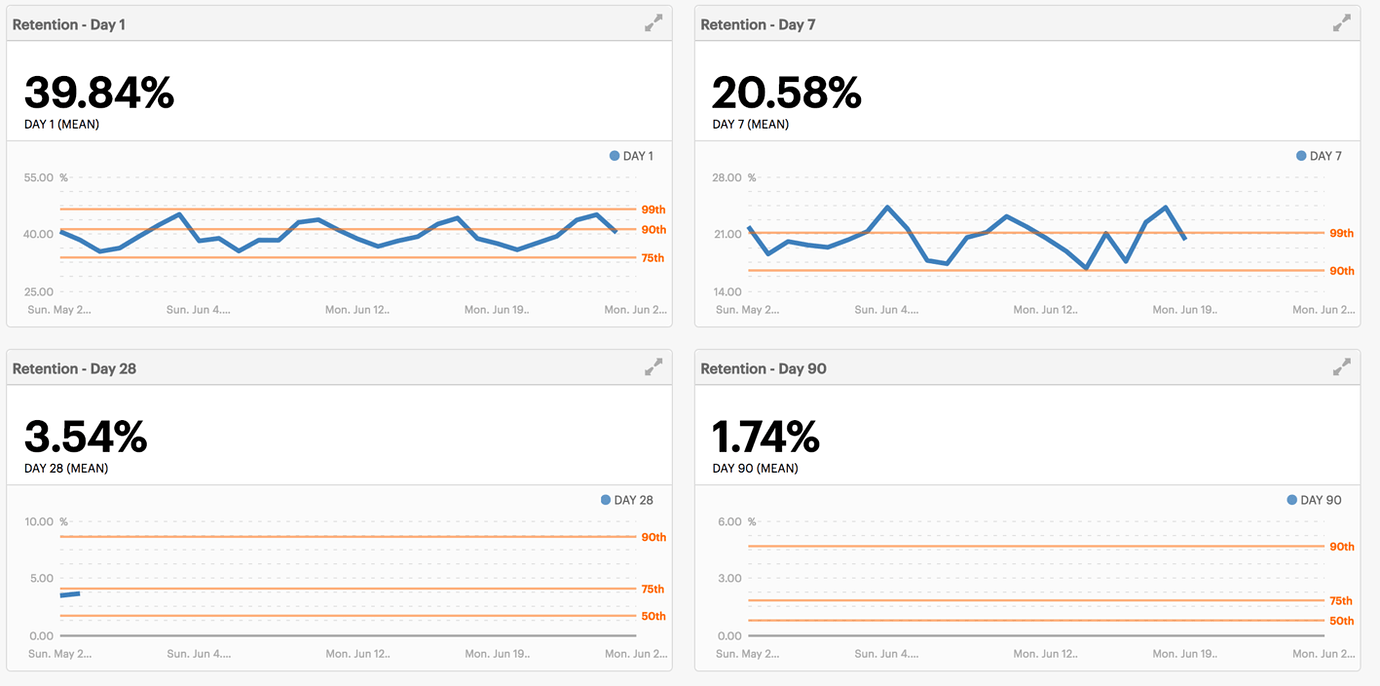Screen dimensions: 1380x686
Task: Click the 50th percentile label in Day 90 chart
Action: [x=1341, y=621]
